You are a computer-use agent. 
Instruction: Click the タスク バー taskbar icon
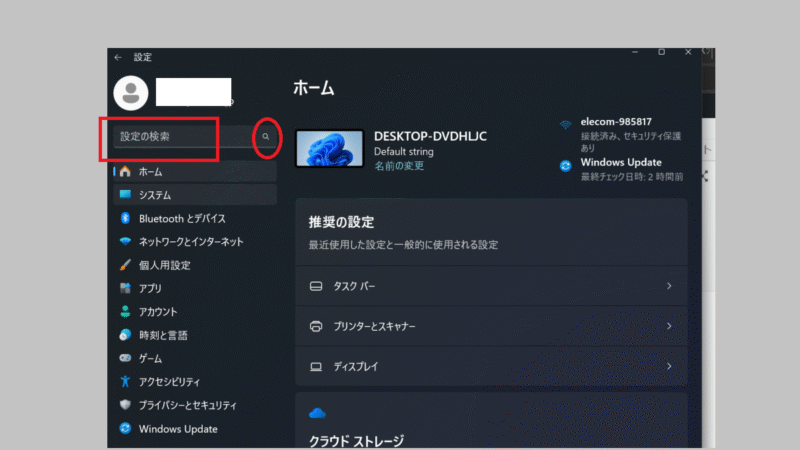coord(316,286)
